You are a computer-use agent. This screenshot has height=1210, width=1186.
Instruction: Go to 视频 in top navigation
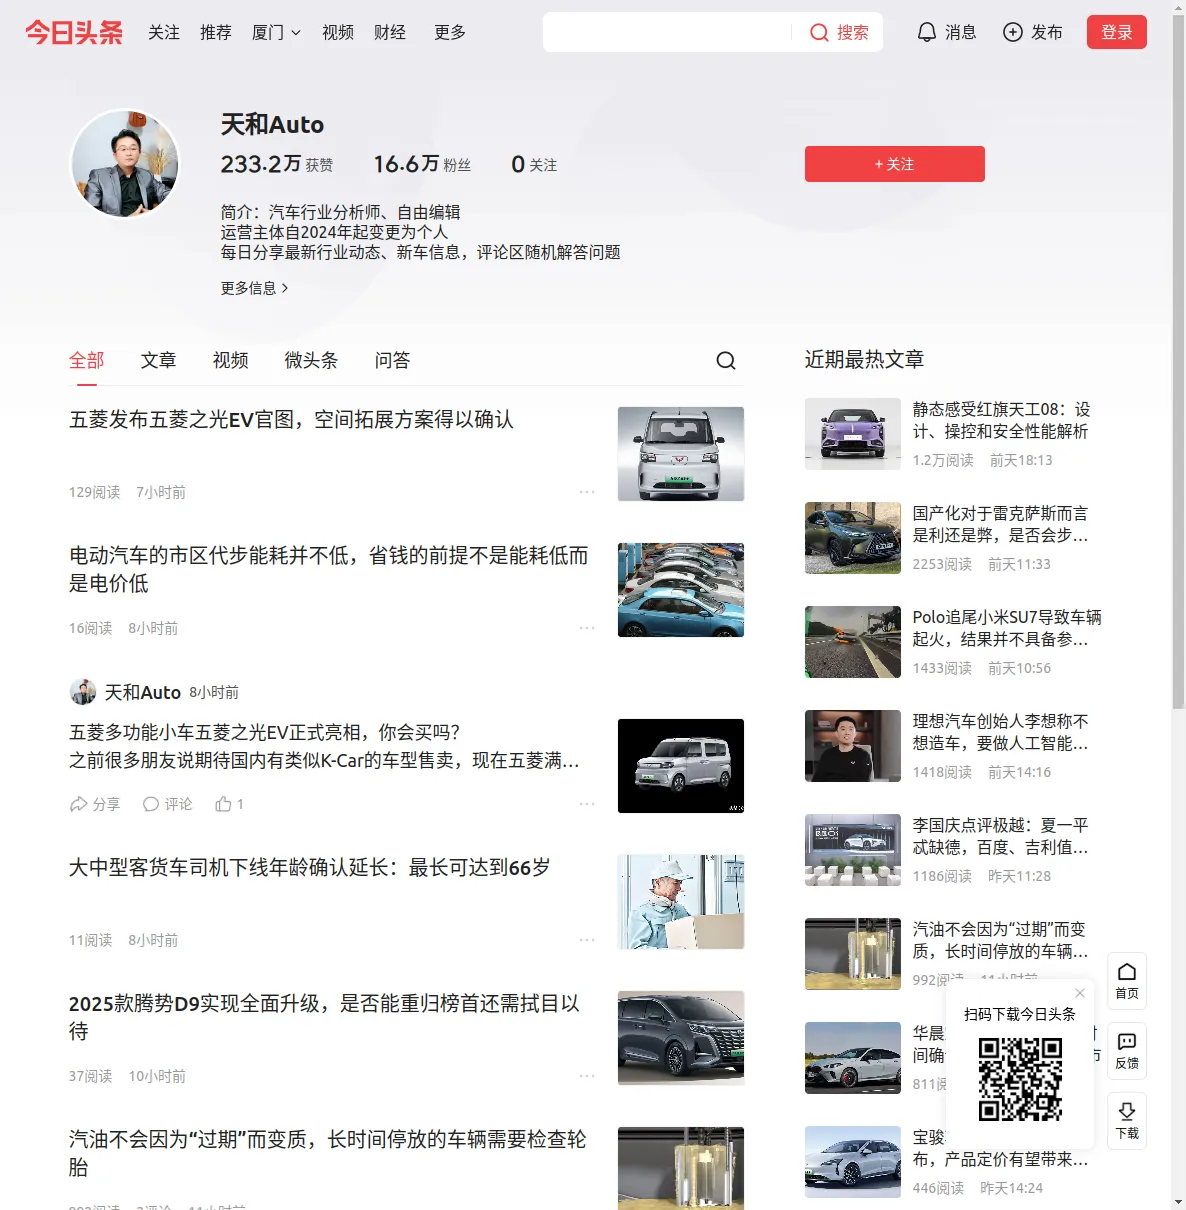(338, 32)
